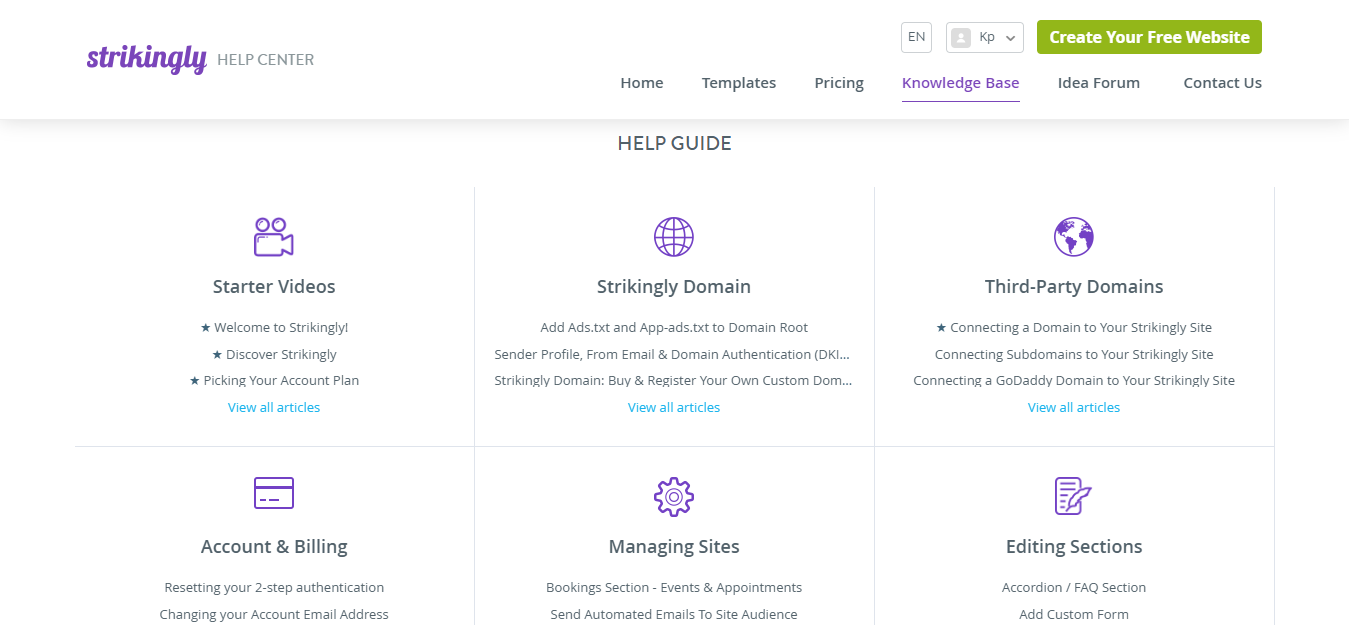The height and width of the screenshot is (625, 1349).
Task: Click the Managing Sites gear icon
Action: pyautogui.click(x=673, y=496)
